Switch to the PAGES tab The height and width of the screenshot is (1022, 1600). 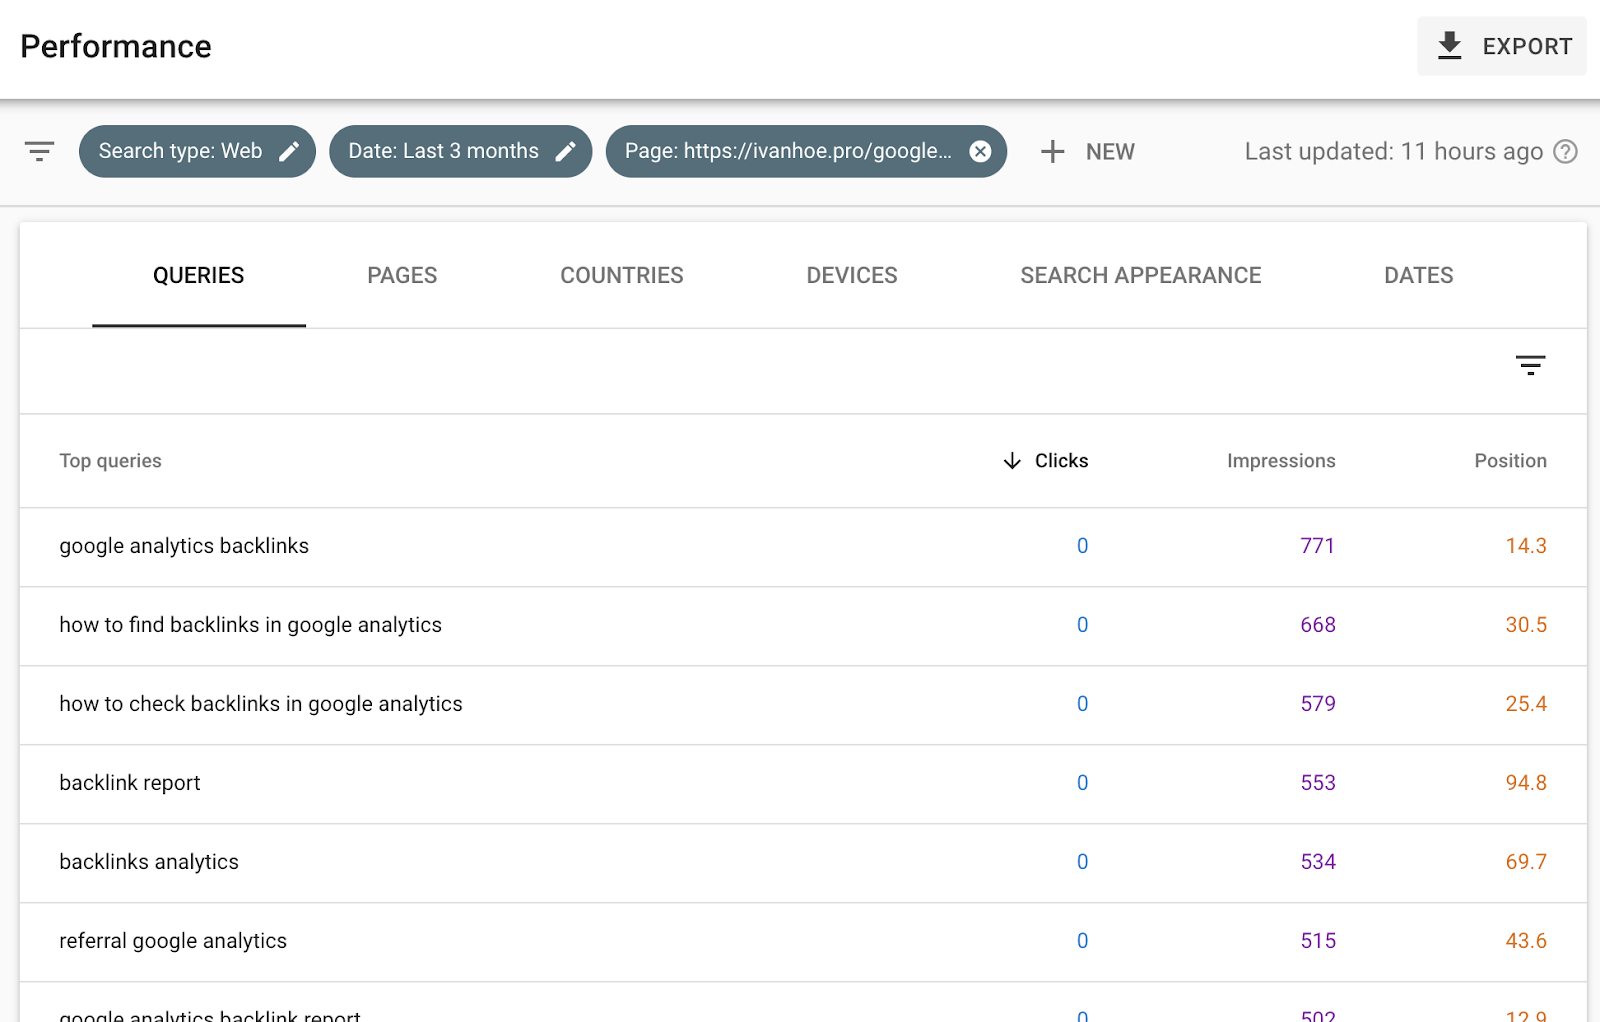401,275
